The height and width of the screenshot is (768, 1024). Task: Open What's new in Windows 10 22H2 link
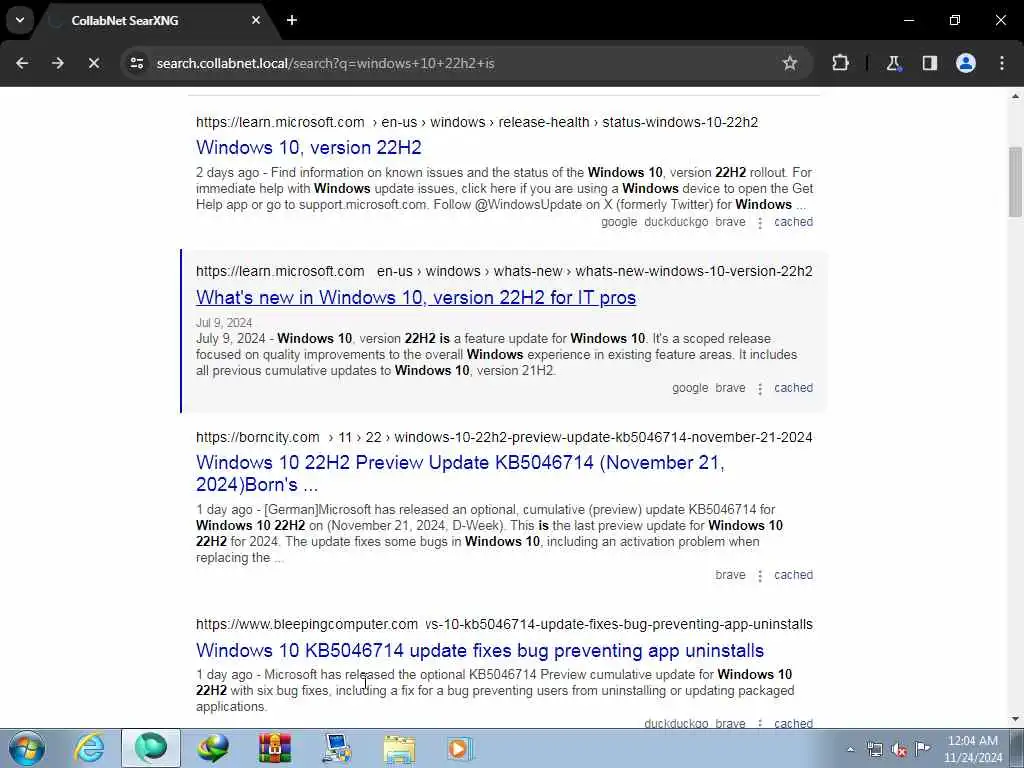[x=416, y=298]
